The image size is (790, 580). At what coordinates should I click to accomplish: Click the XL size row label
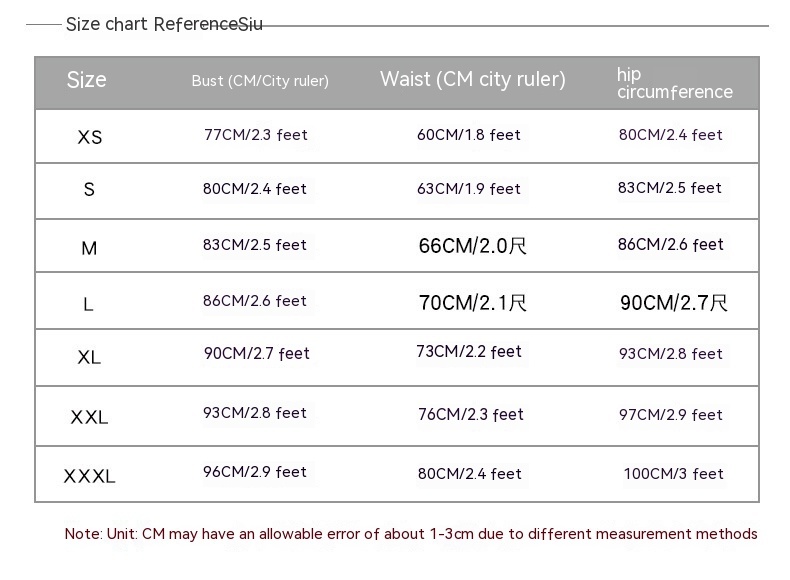(x=89, y=357)
